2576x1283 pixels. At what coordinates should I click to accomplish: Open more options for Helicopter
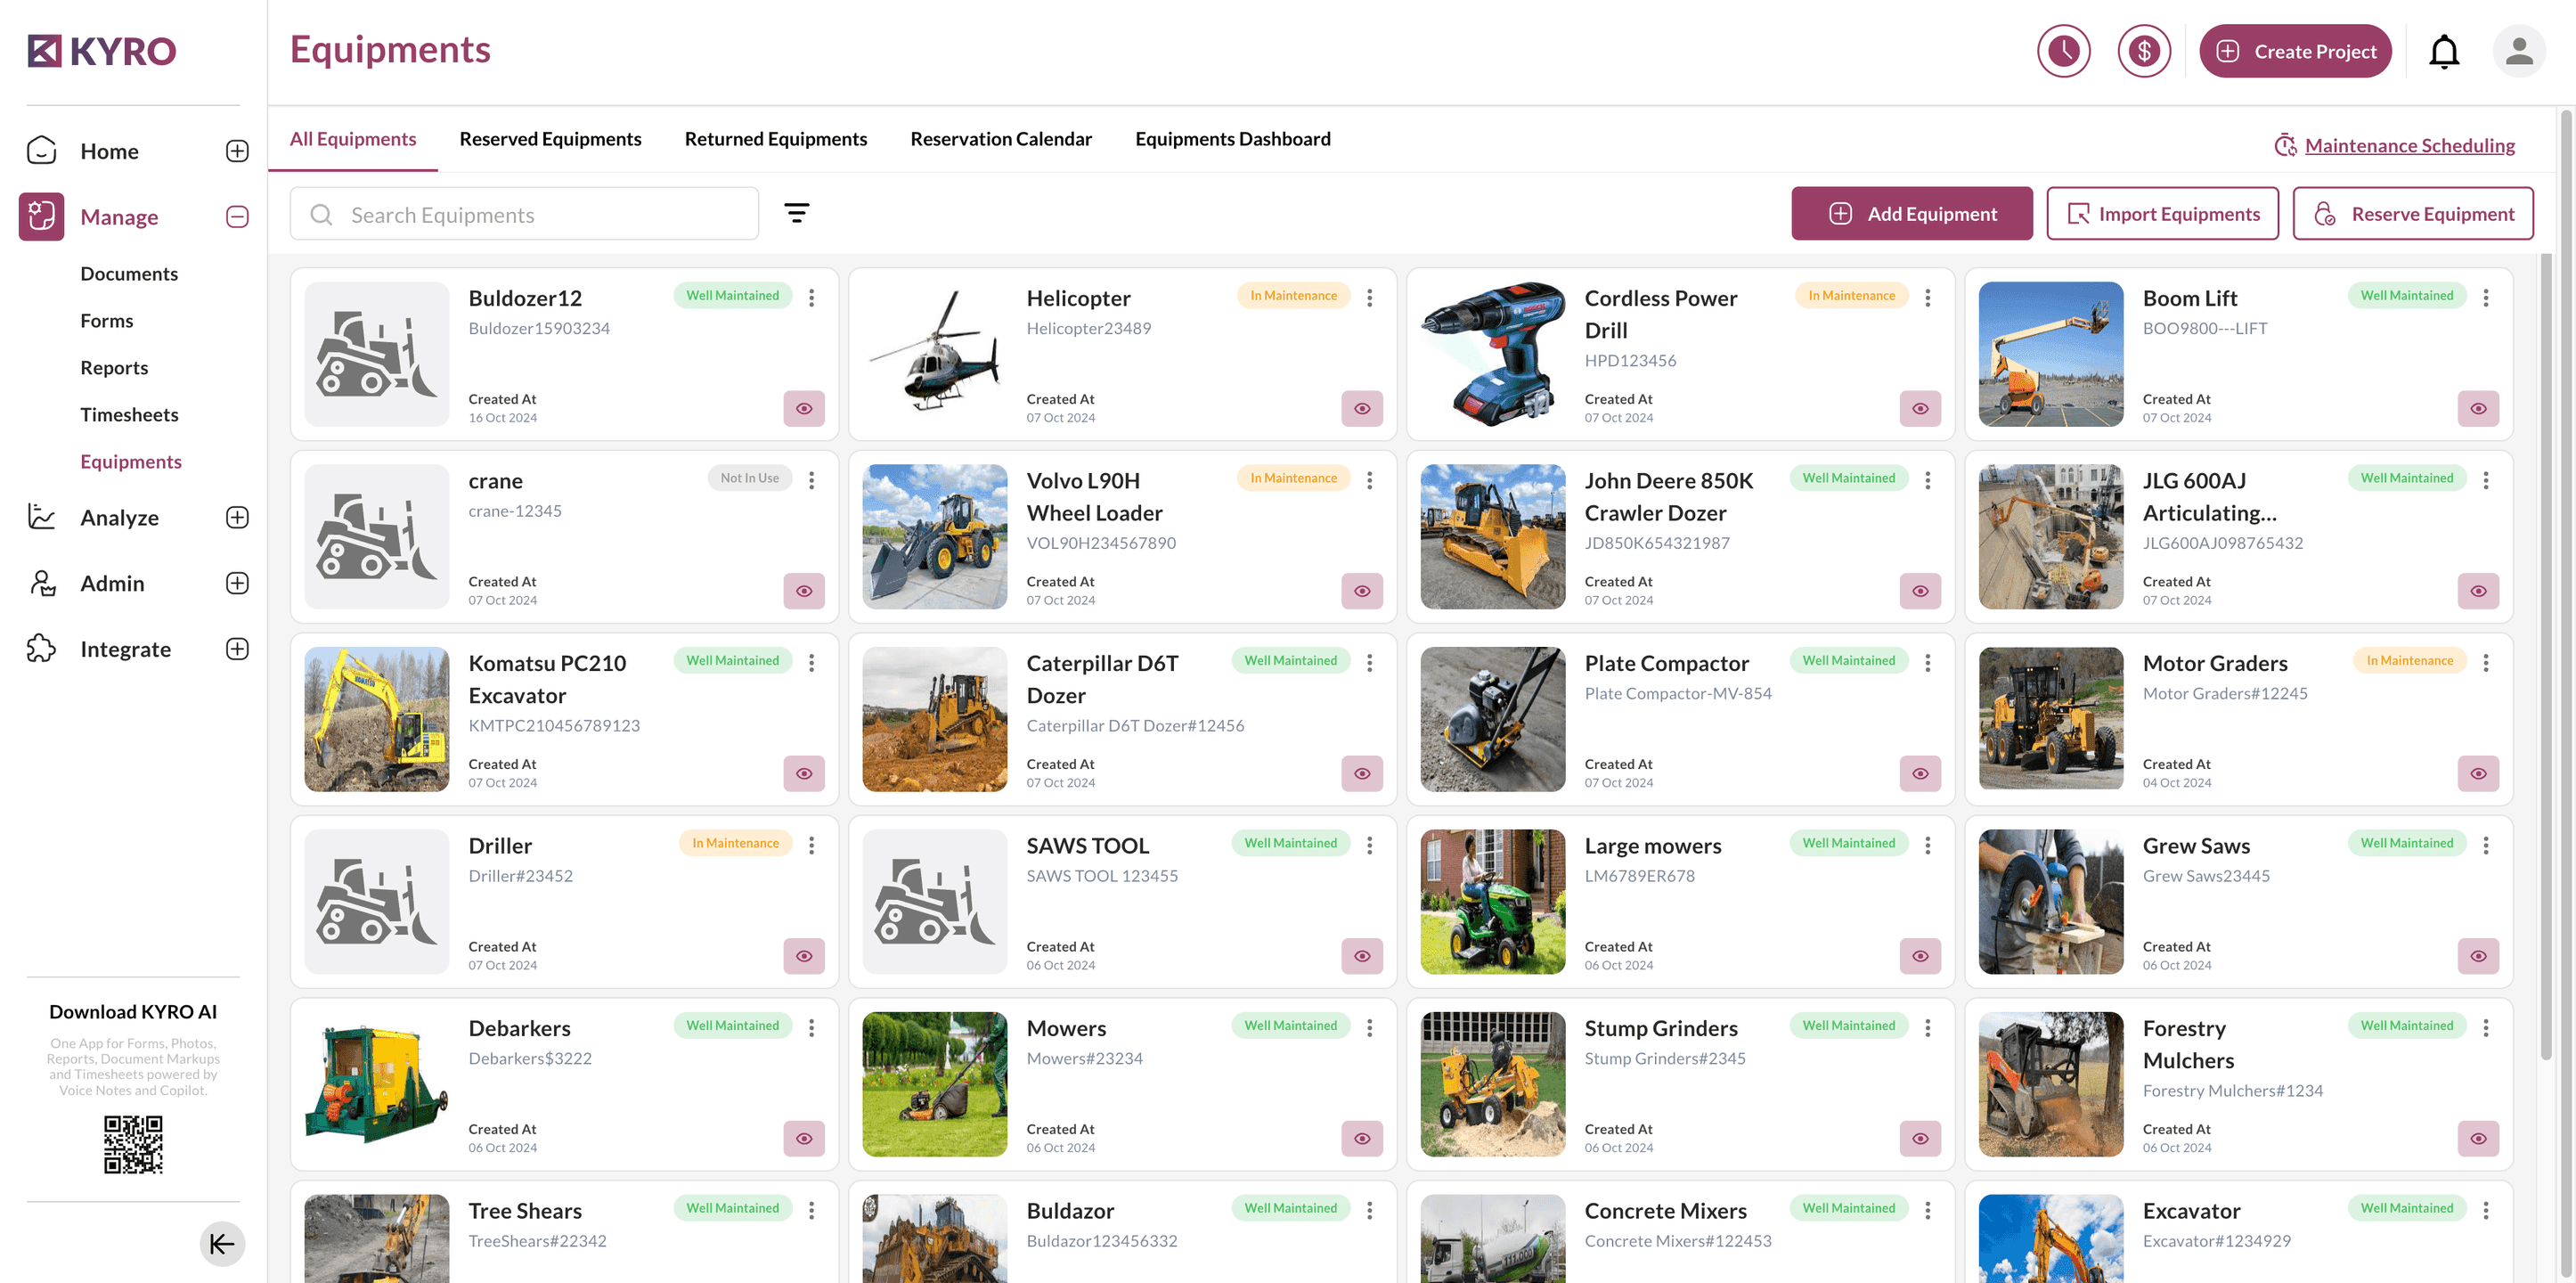coord(1369,298)
